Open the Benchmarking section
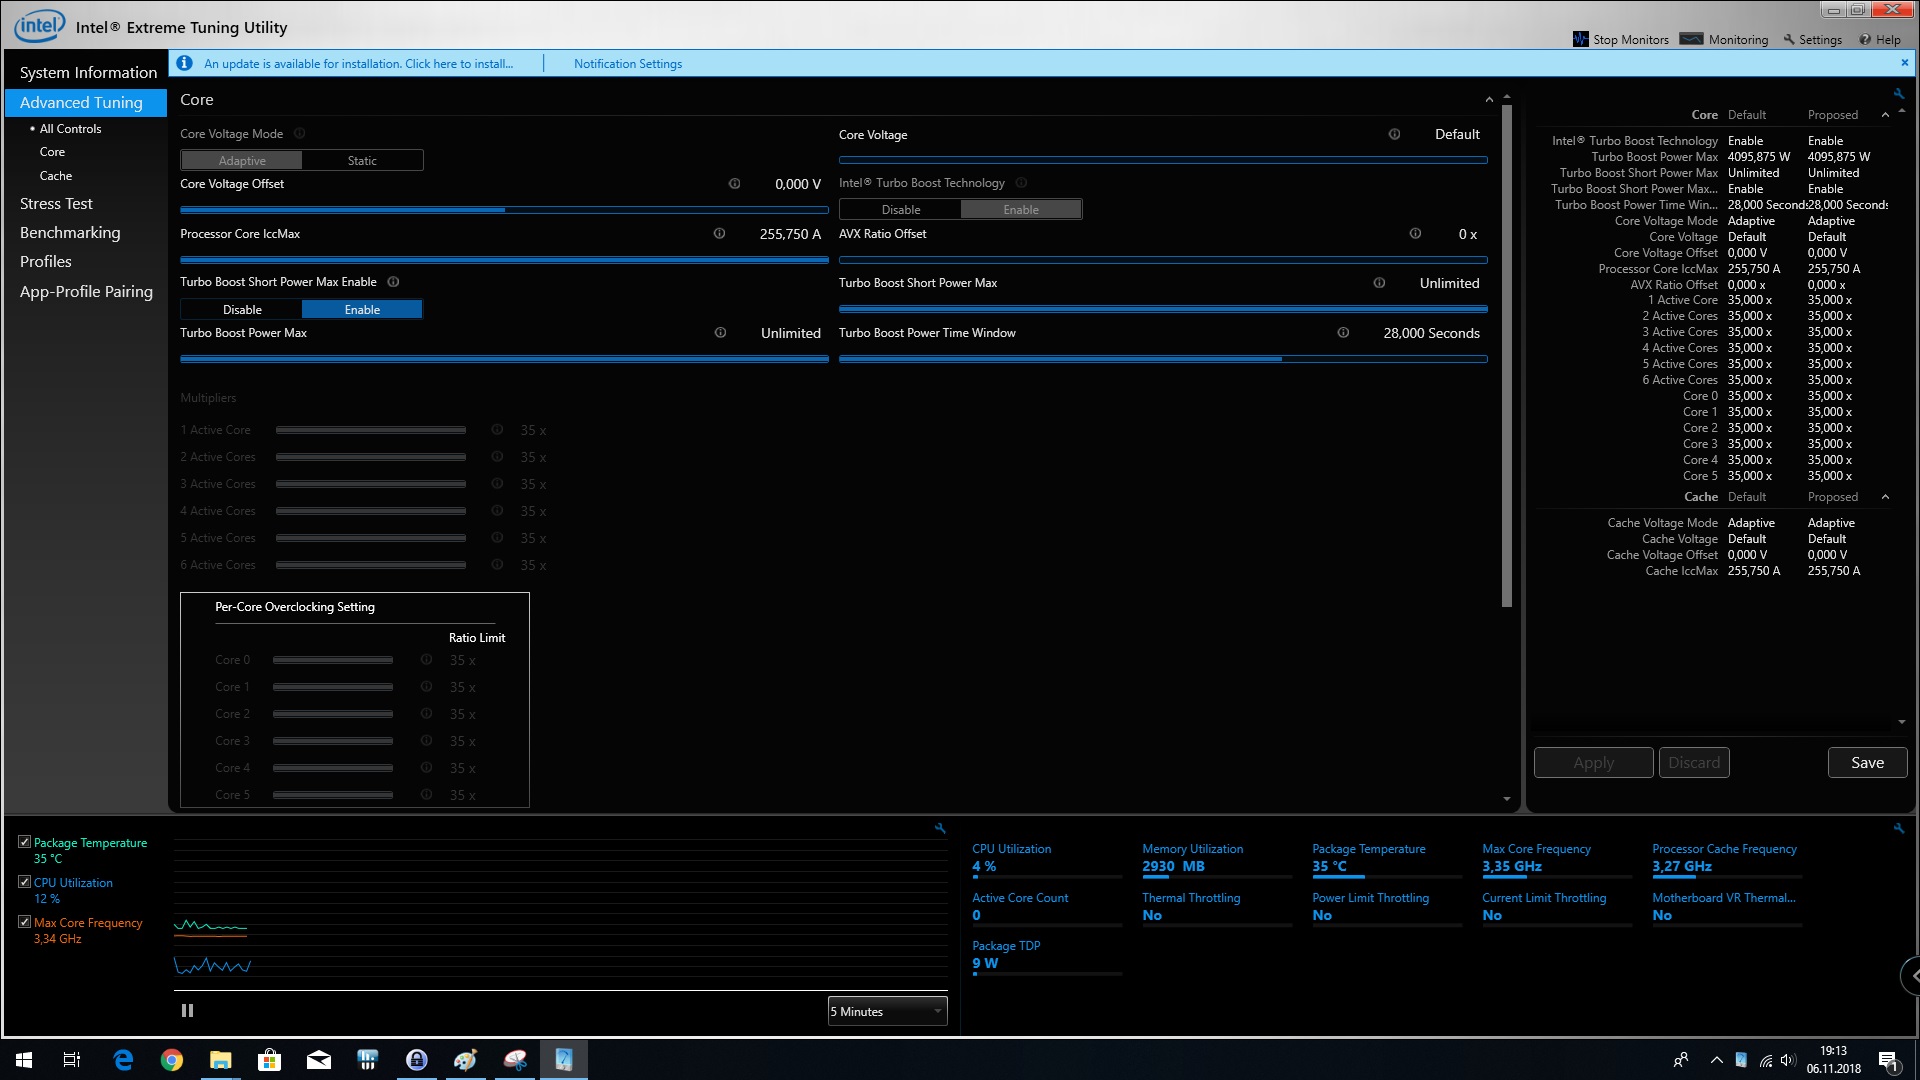Screen dimensions: 1920x1080 pyautogui.click(x=70, y=232)
